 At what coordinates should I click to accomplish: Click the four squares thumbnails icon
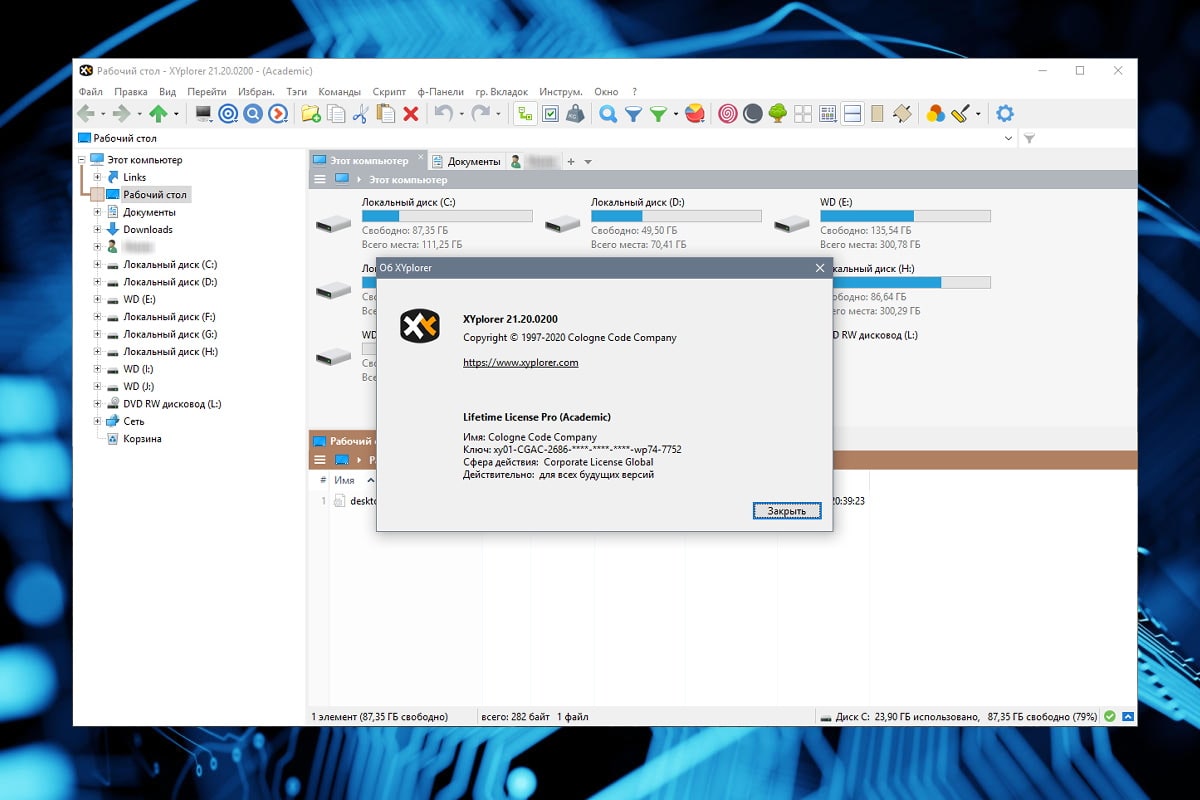click(803, 114)
